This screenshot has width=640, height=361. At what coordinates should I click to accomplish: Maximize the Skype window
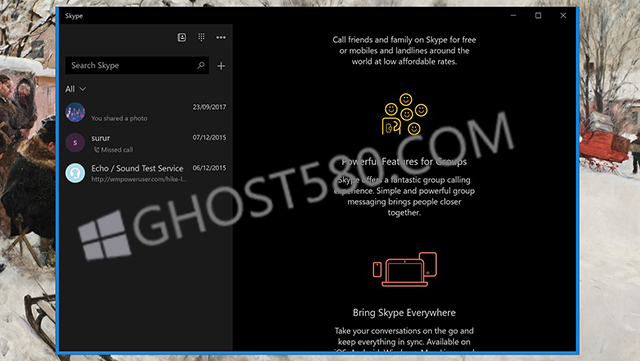click(x=538, y=16)
